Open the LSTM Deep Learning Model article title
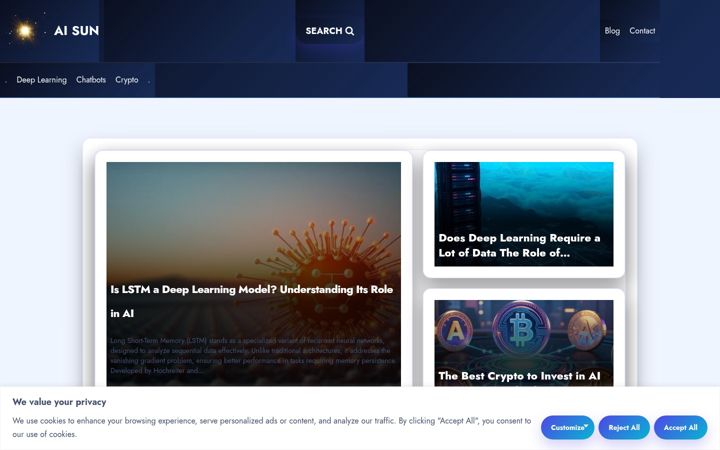The height and width of the screenshot is (450, 720). coord(252,301)
